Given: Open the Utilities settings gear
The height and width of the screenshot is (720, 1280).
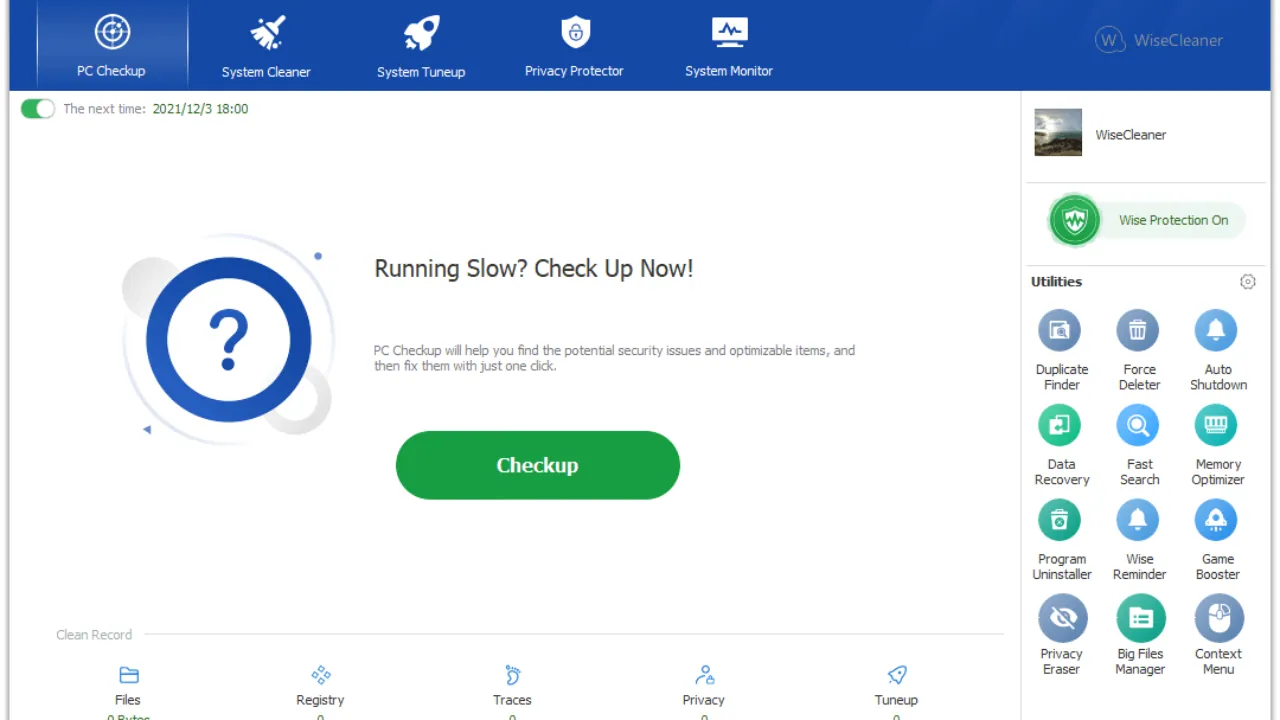Looking at the screenshot, I should pyautogui.click(x=1247, y=282).
